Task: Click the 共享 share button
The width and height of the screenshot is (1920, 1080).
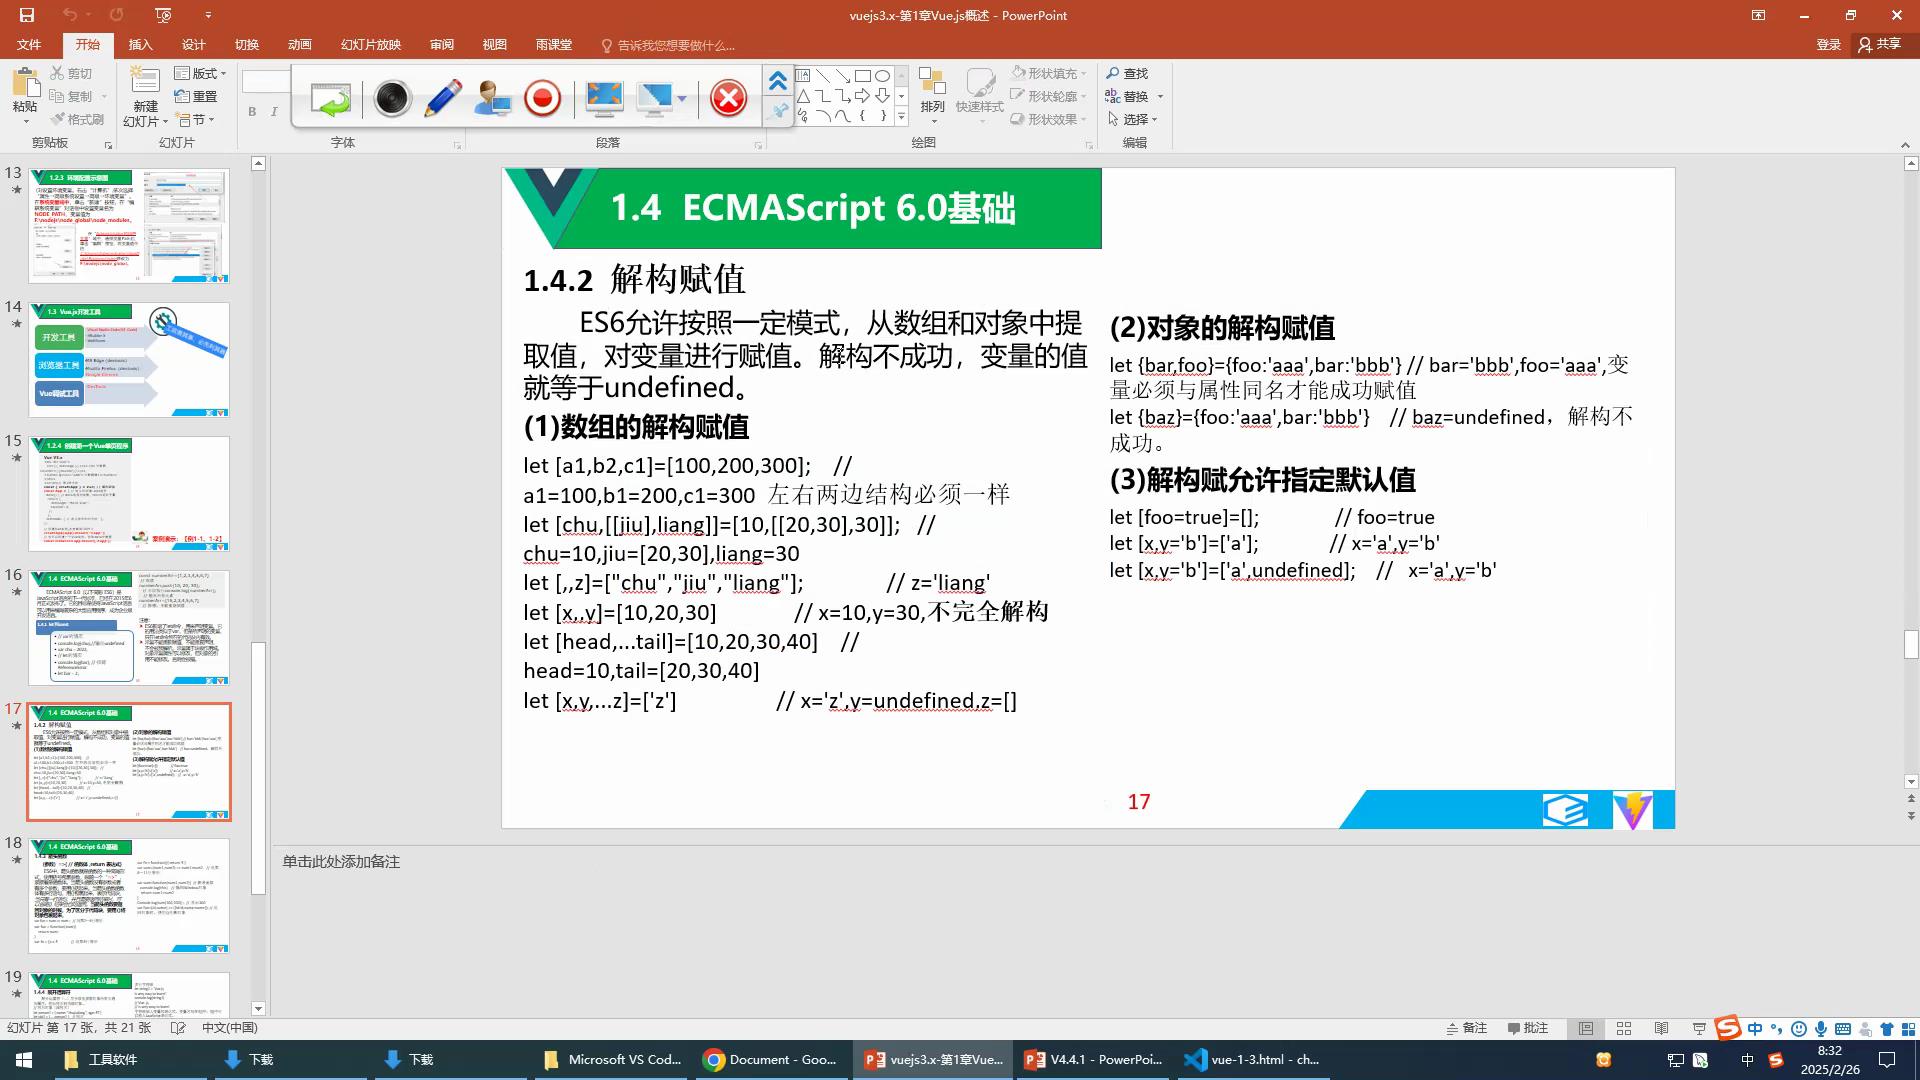Action: [1879, 44]
